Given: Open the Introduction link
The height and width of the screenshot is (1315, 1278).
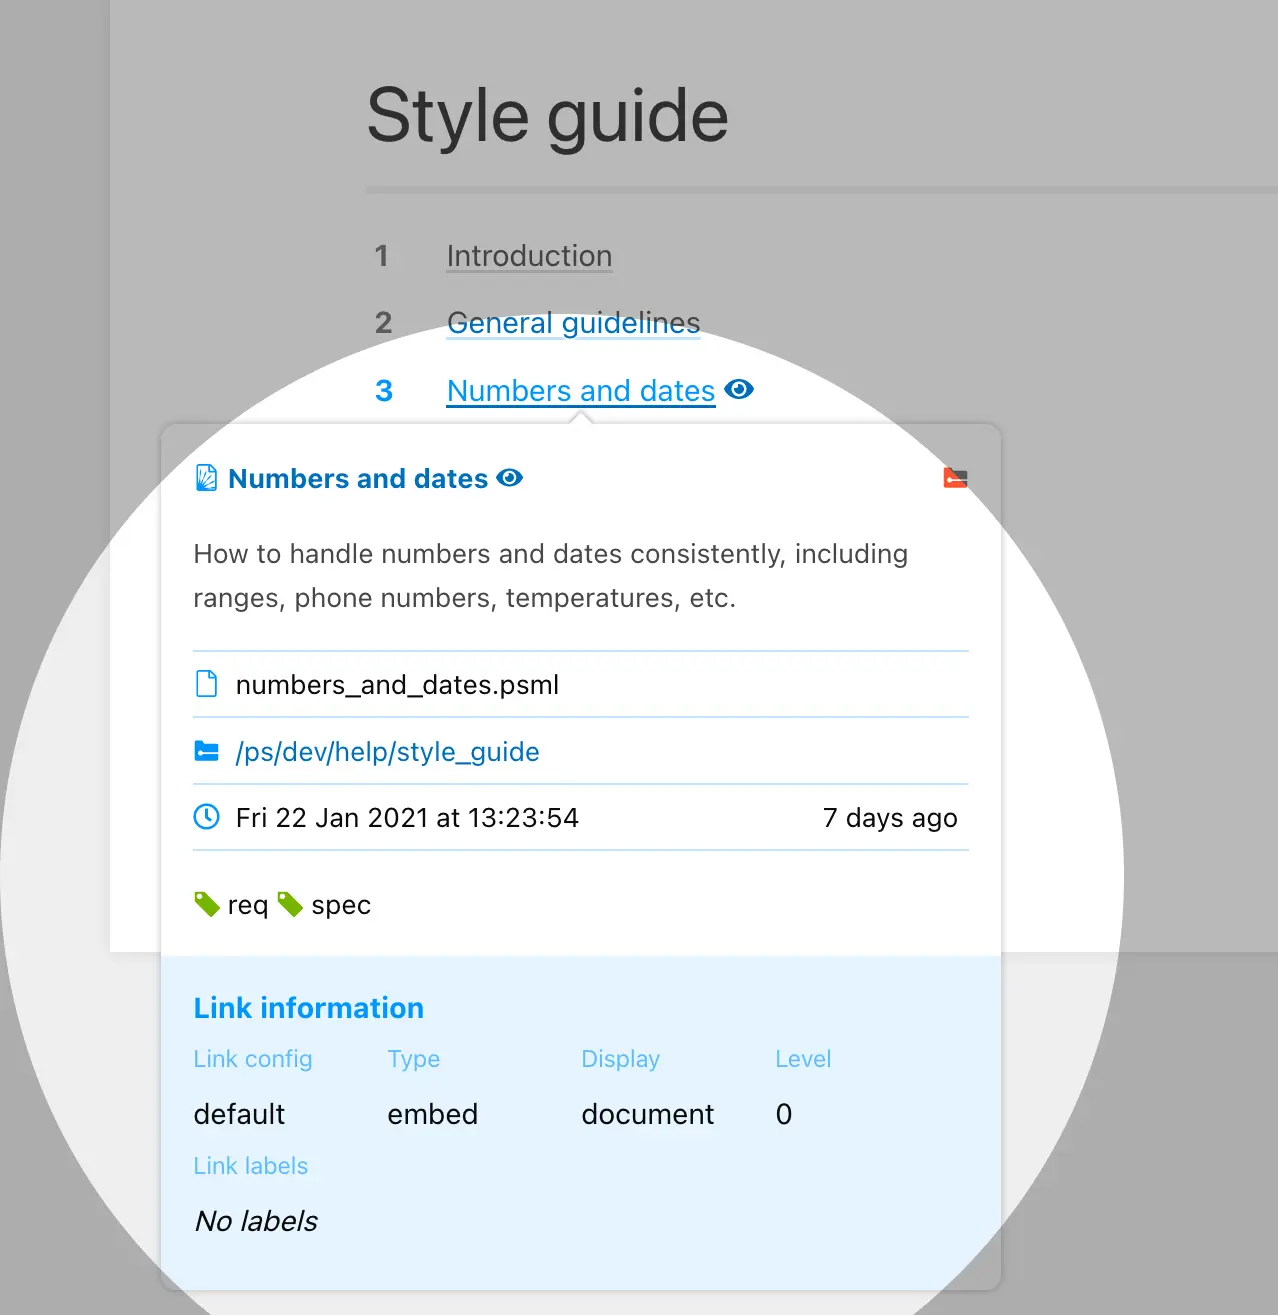Looking at the screenshot, I should [529, 256].
